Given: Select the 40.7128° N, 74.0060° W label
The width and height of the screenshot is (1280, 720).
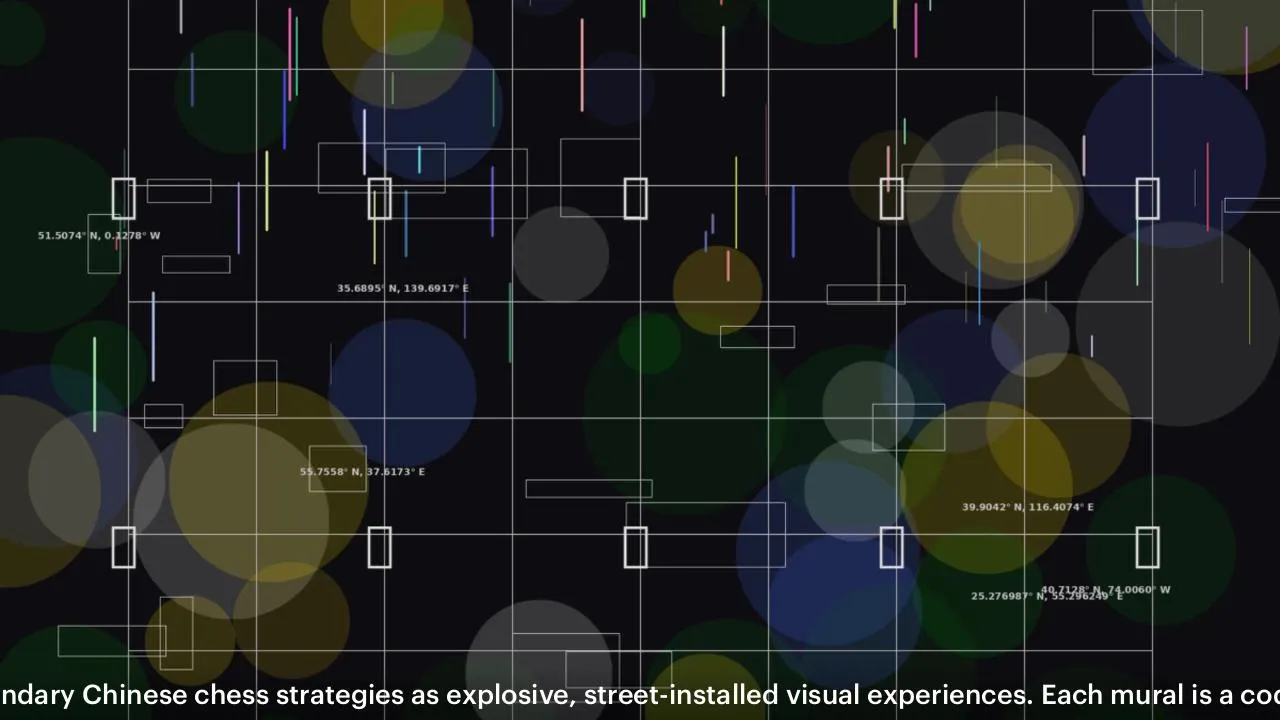Looking at the screenshot, I should 1106,590.
